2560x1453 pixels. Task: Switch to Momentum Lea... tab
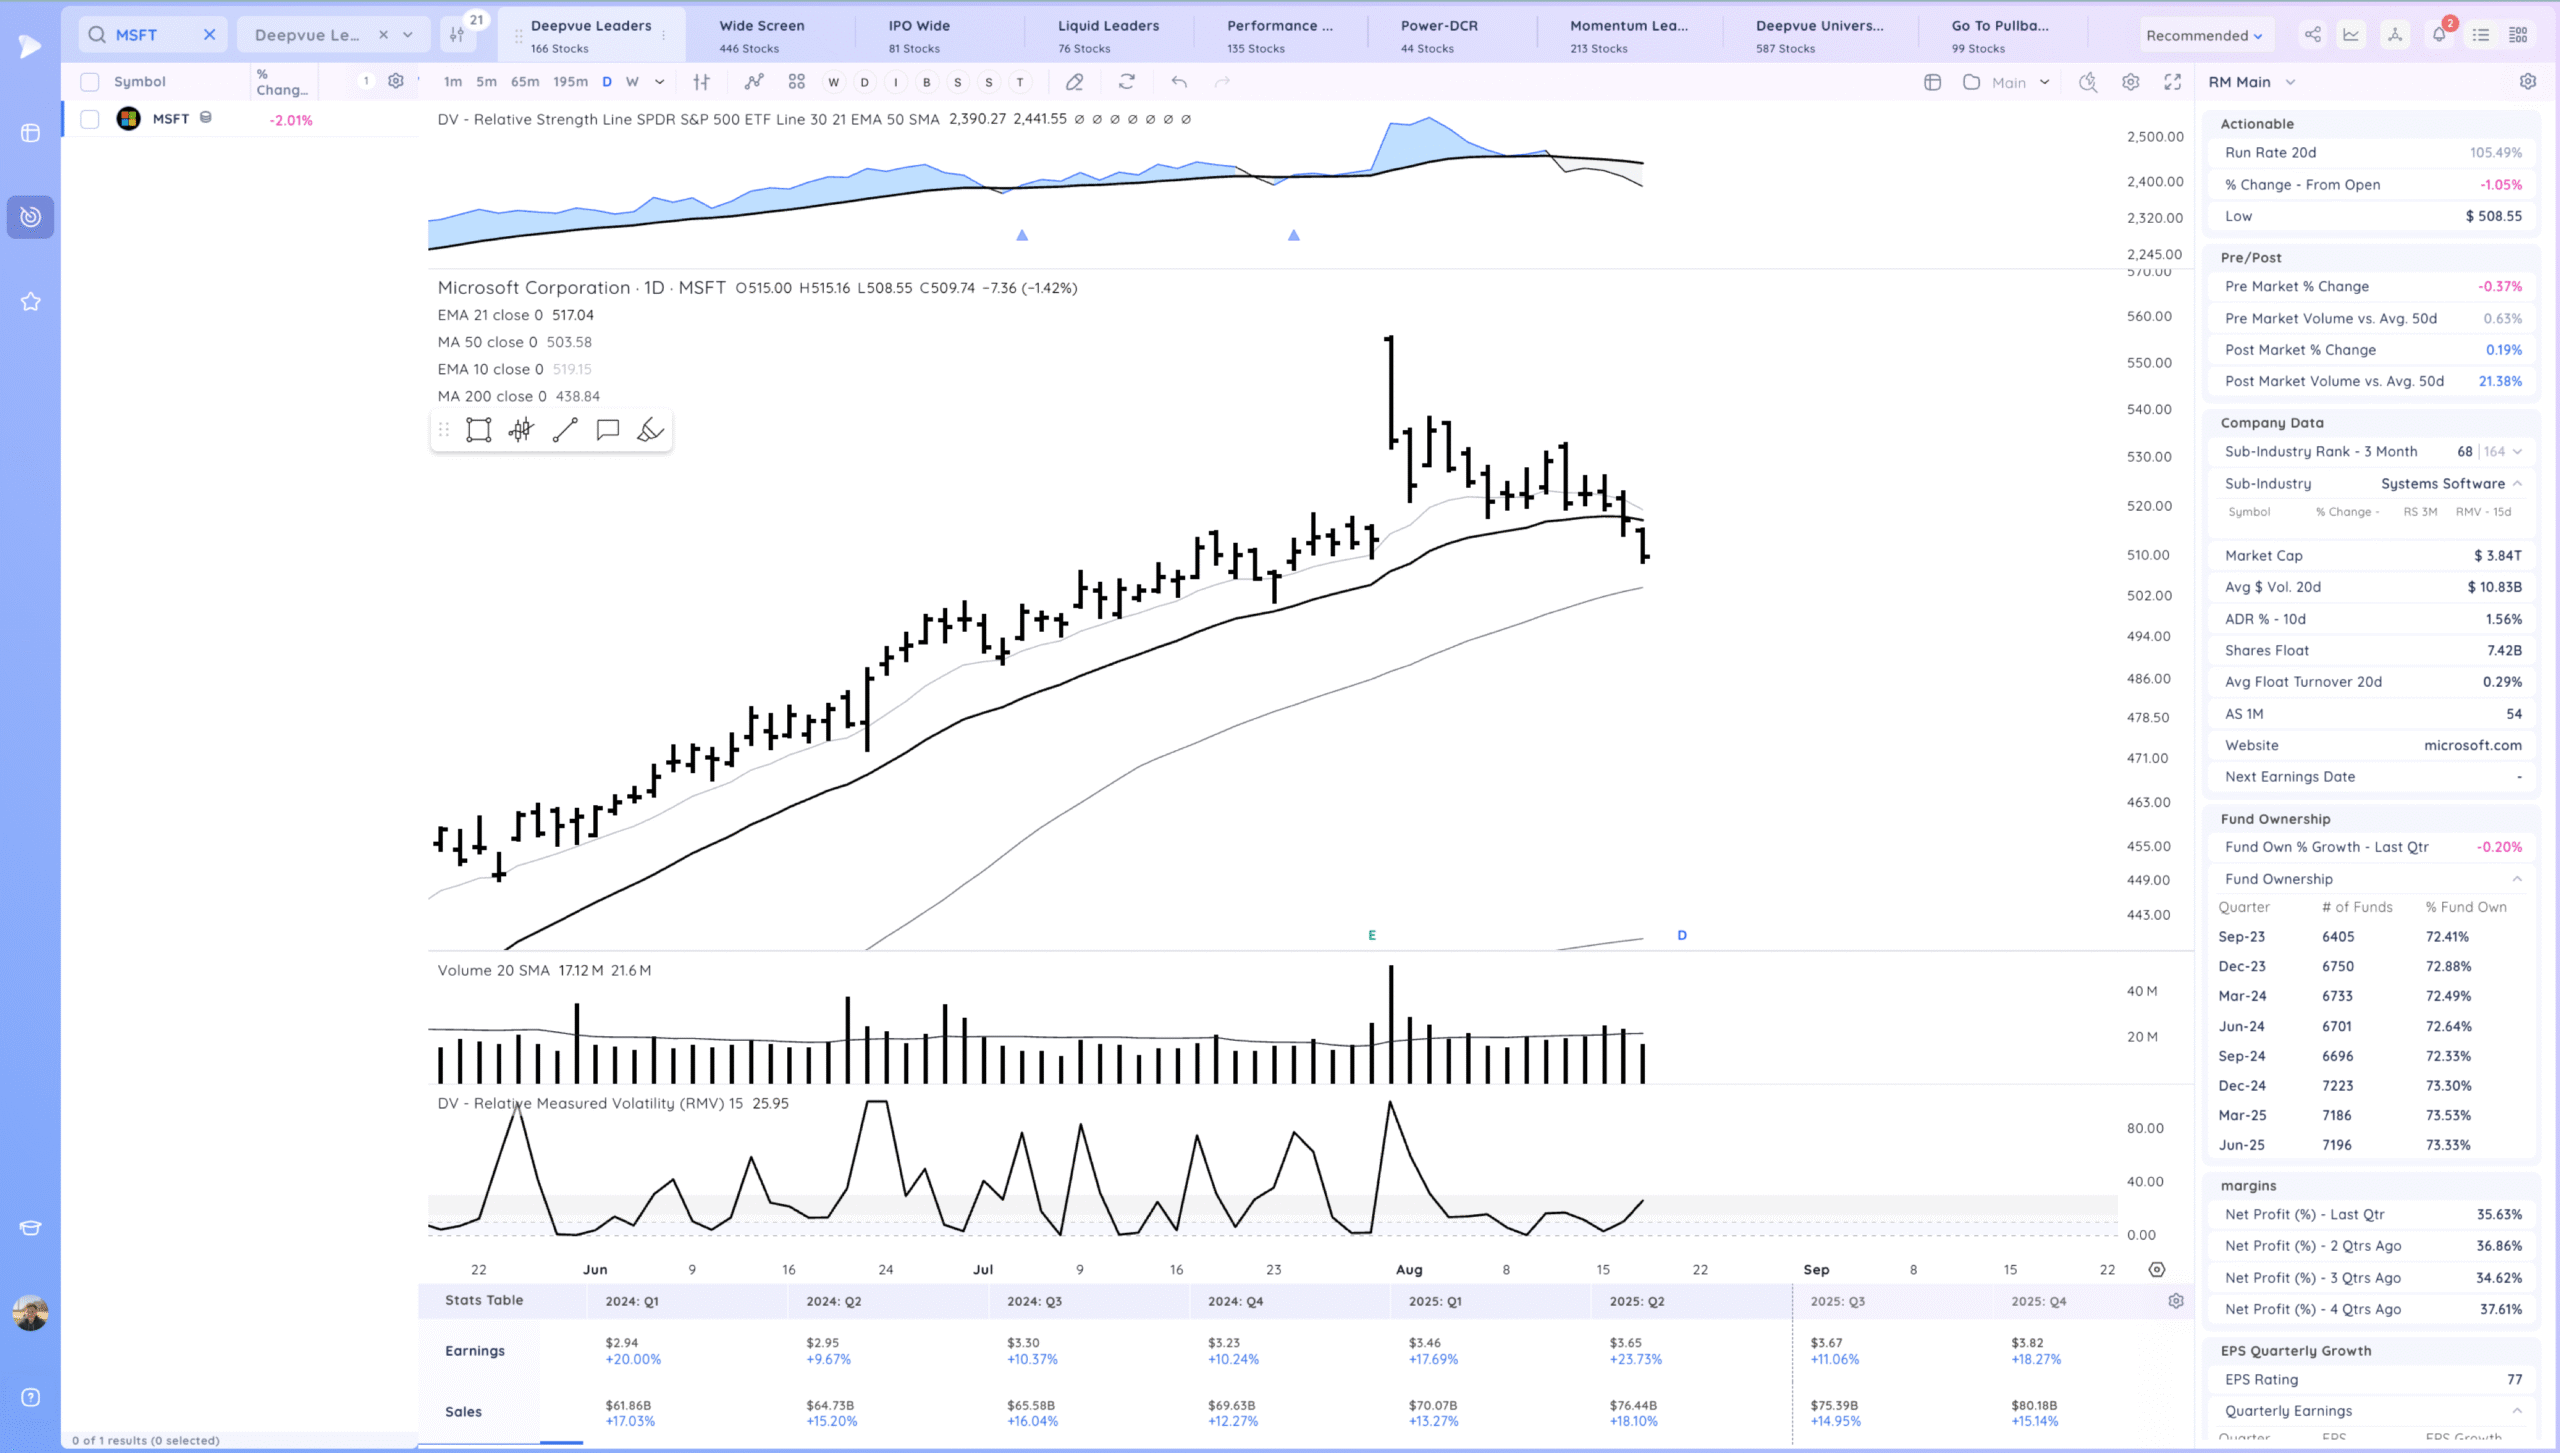1629,35
